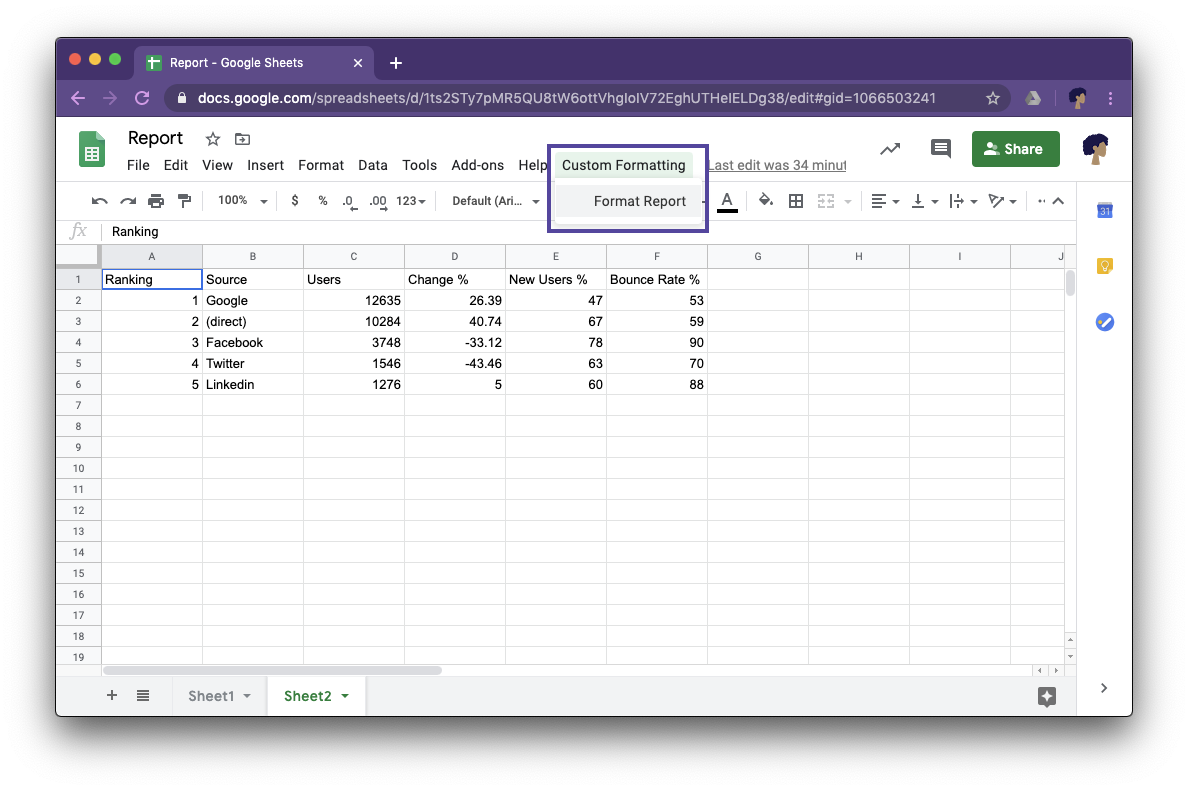Apply currency format with dollar icon
This screenshot has width=1188, height=790.
(294, 200)
